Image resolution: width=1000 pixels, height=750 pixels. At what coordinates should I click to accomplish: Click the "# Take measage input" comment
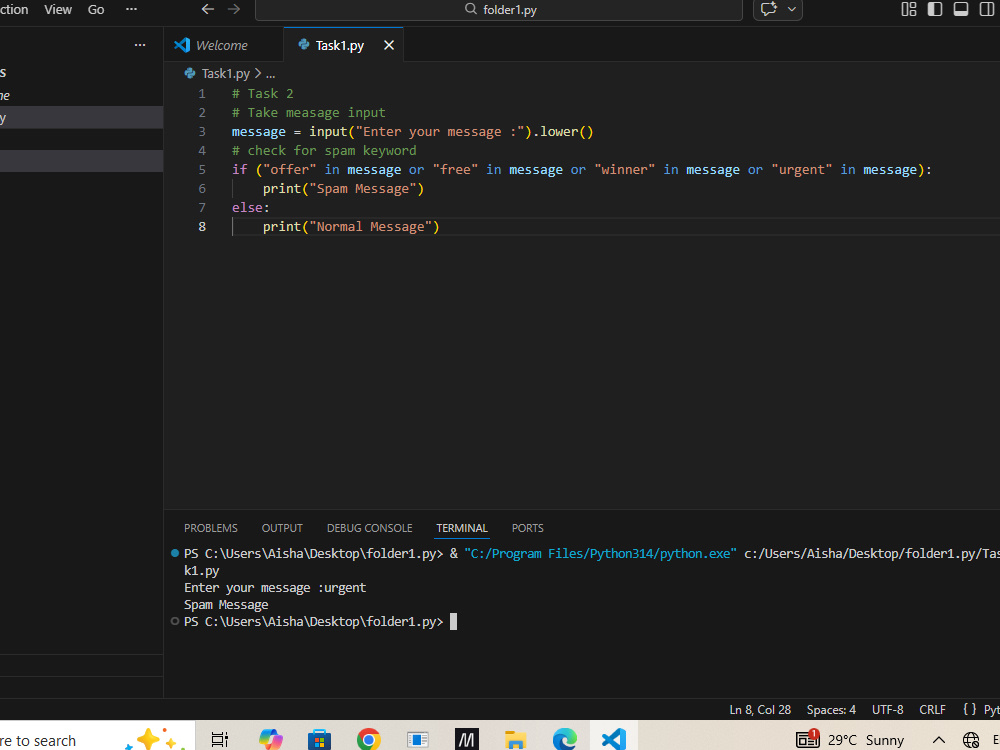coord(309,113)
